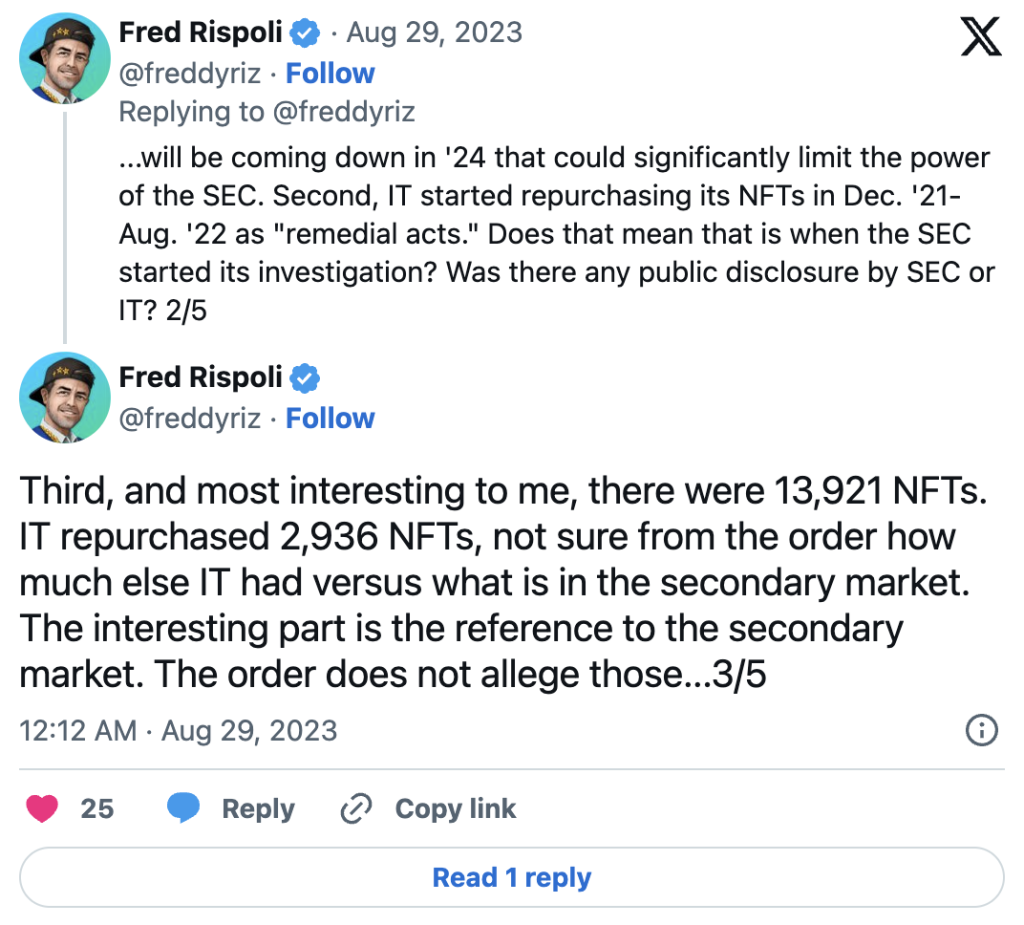The image size is (1024, 925).
Task: Click the top verified badge icon
Action: (305, 33)
